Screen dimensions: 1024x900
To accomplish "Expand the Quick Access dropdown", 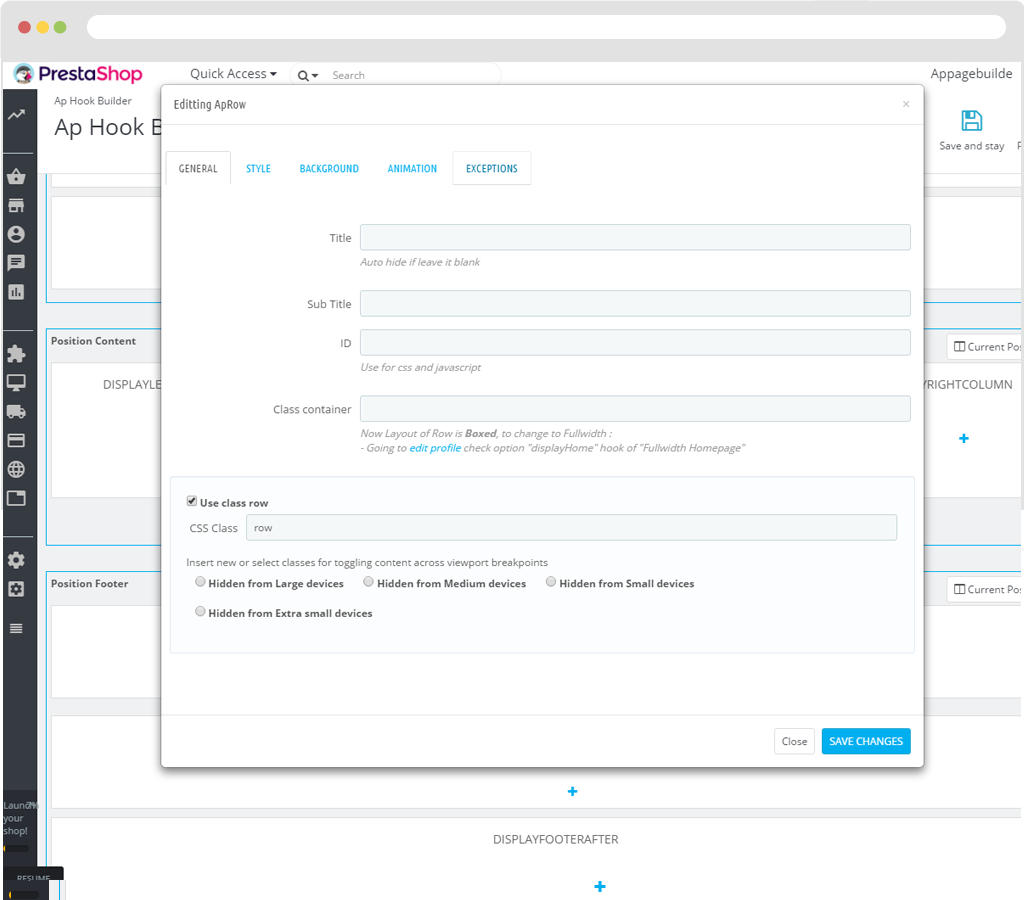I will click(233, 74).
